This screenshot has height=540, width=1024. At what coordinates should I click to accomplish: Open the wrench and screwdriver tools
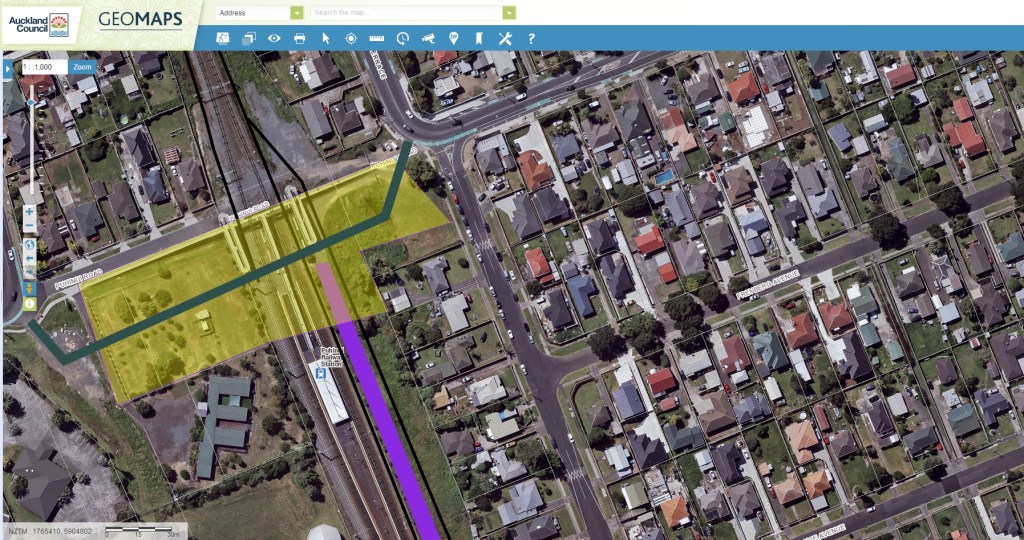click(x=504, y=38)
